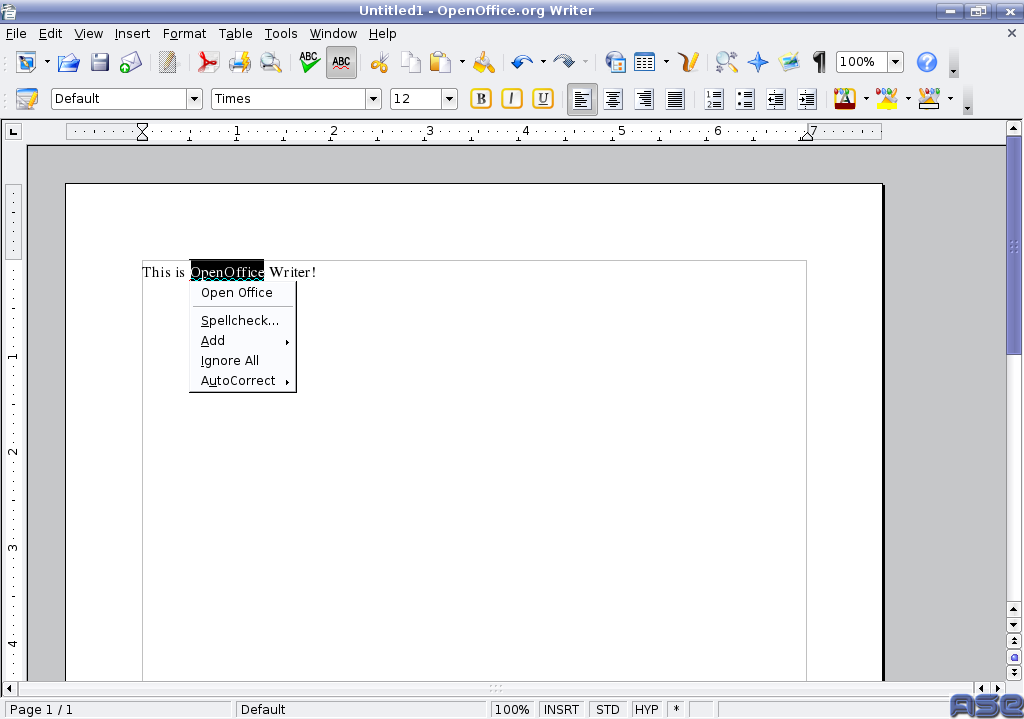Open OpenOffice Help question mark icon

coord(927,62)
